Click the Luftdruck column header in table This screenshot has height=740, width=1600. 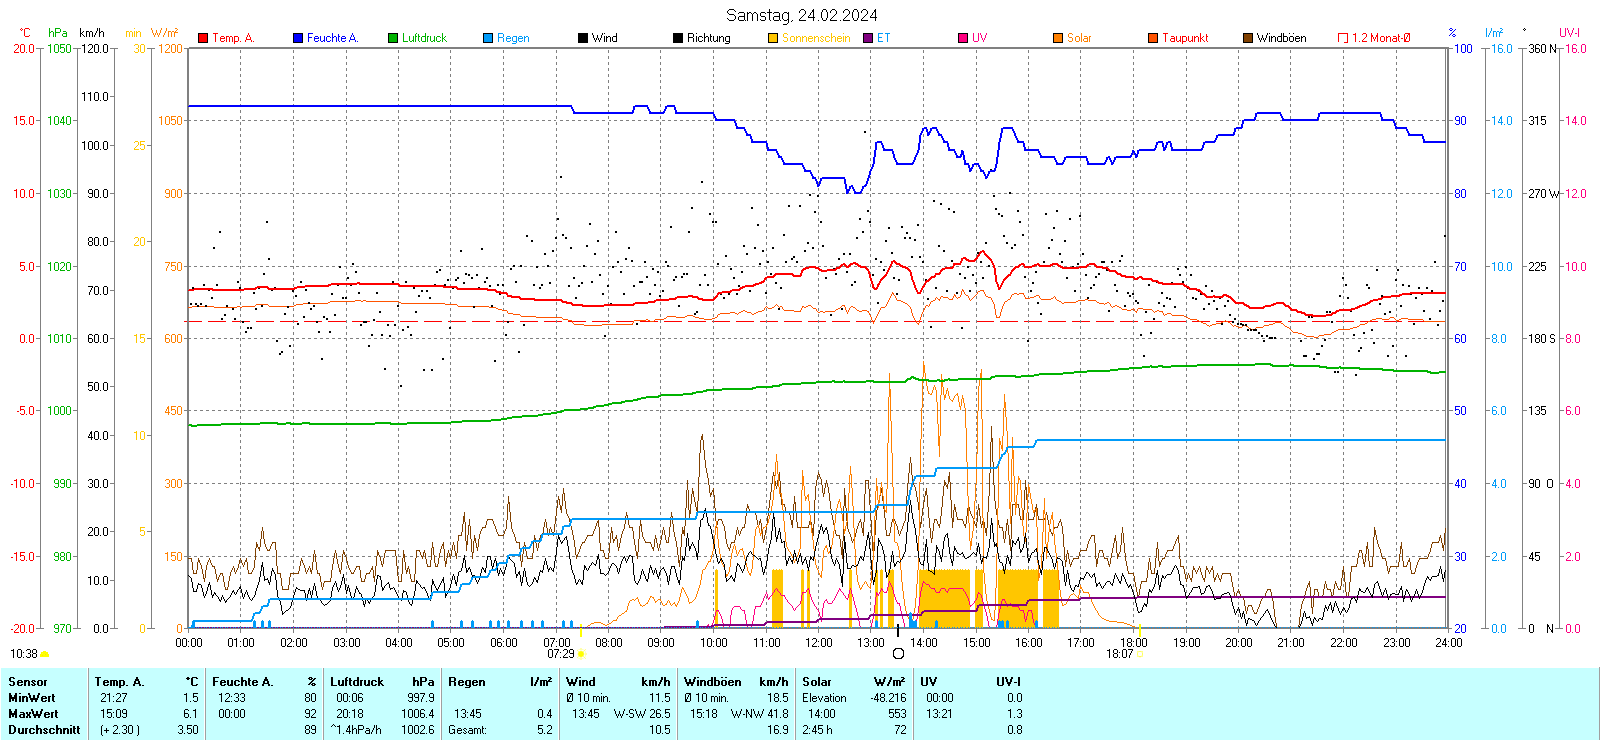pyautogui.click(x=357, y=682)
